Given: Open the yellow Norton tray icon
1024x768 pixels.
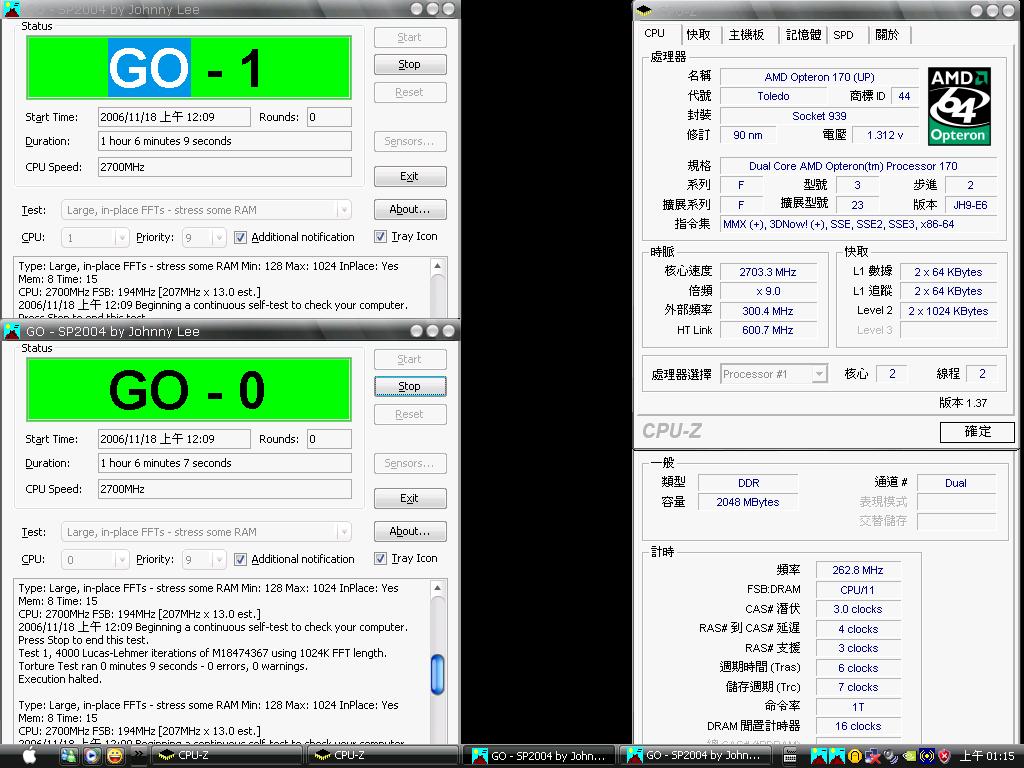Looking at the screenshot, I should [855, 756].
